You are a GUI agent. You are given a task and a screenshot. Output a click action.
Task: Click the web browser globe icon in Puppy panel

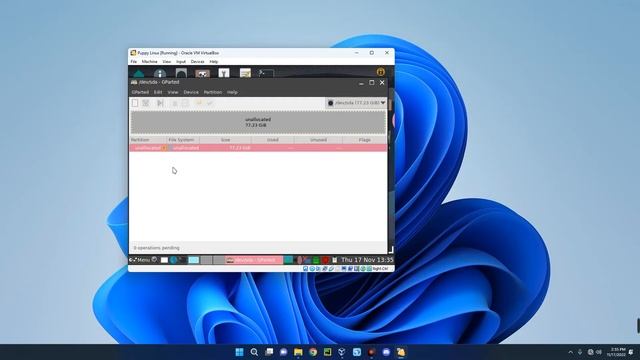pos(173,260)
